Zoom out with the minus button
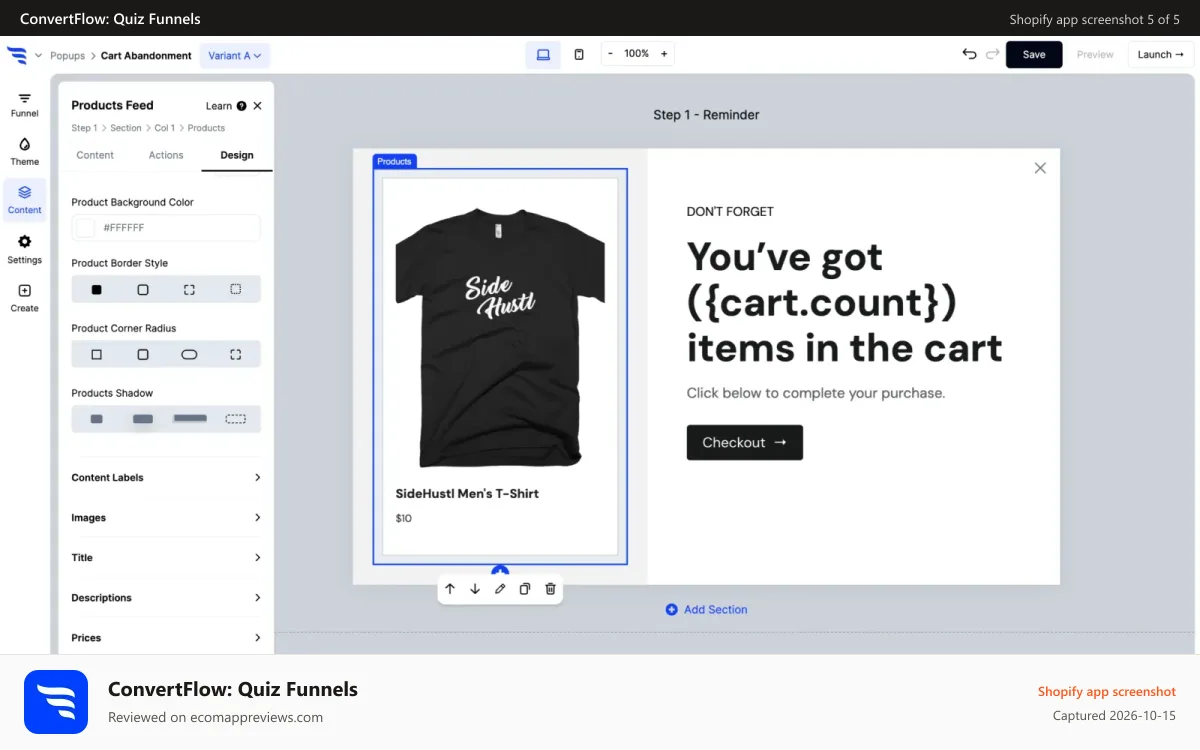1200x750 pixels. [x=610, y=54]
